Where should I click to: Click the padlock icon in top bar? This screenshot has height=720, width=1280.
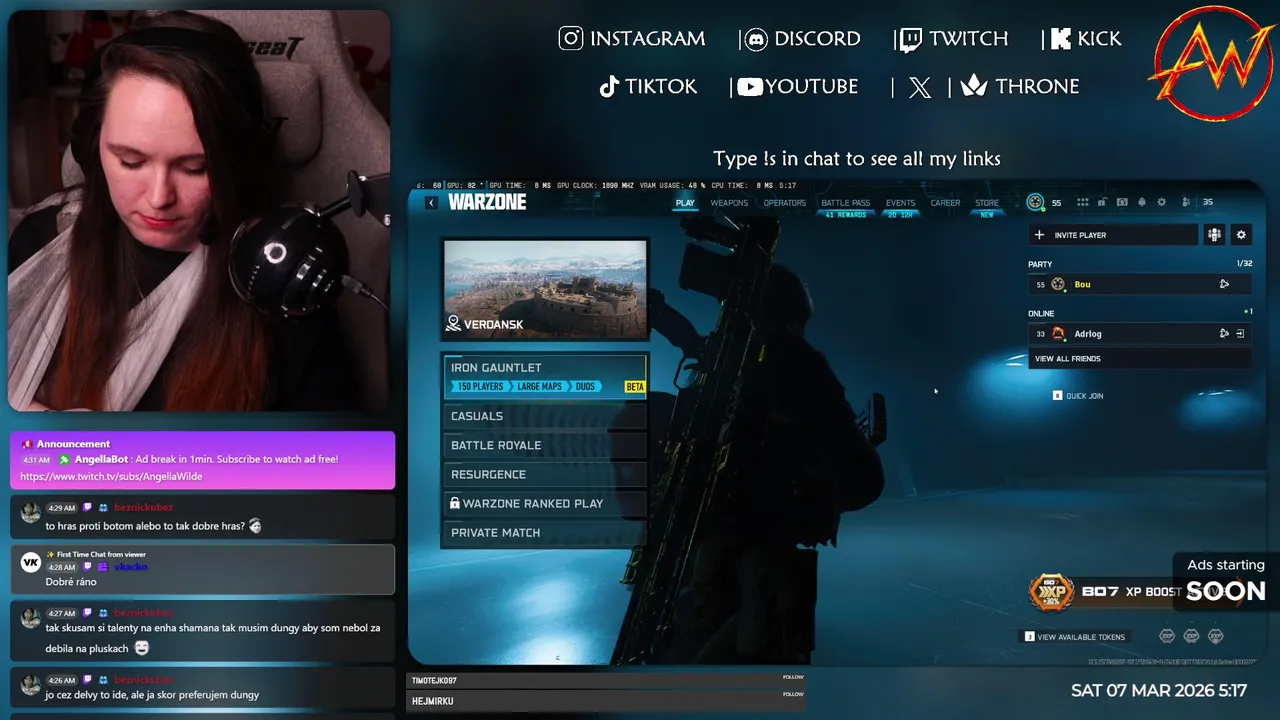[x=1102, y=202]
